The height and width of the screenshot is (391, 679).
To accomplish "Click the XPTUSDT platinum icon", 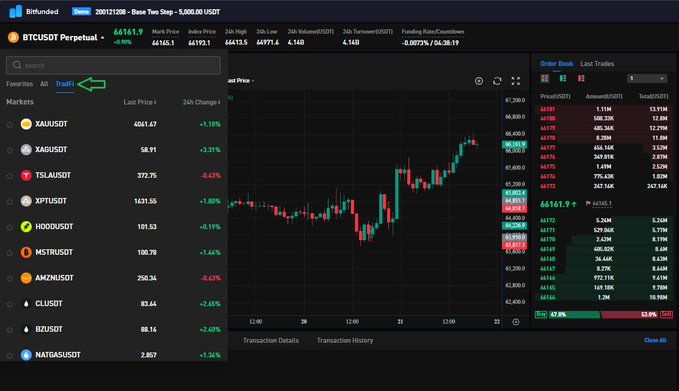I will click(x=26, y=201).
